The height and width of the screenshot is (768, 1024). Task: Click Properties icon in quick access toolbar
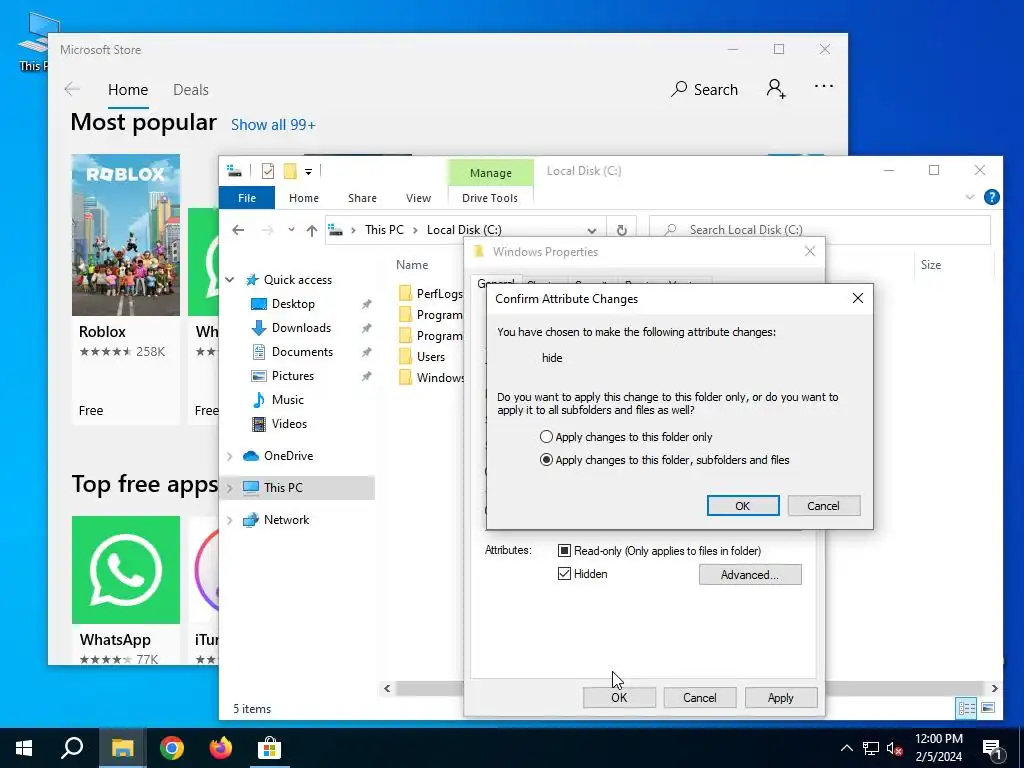(x=268, y=171)
